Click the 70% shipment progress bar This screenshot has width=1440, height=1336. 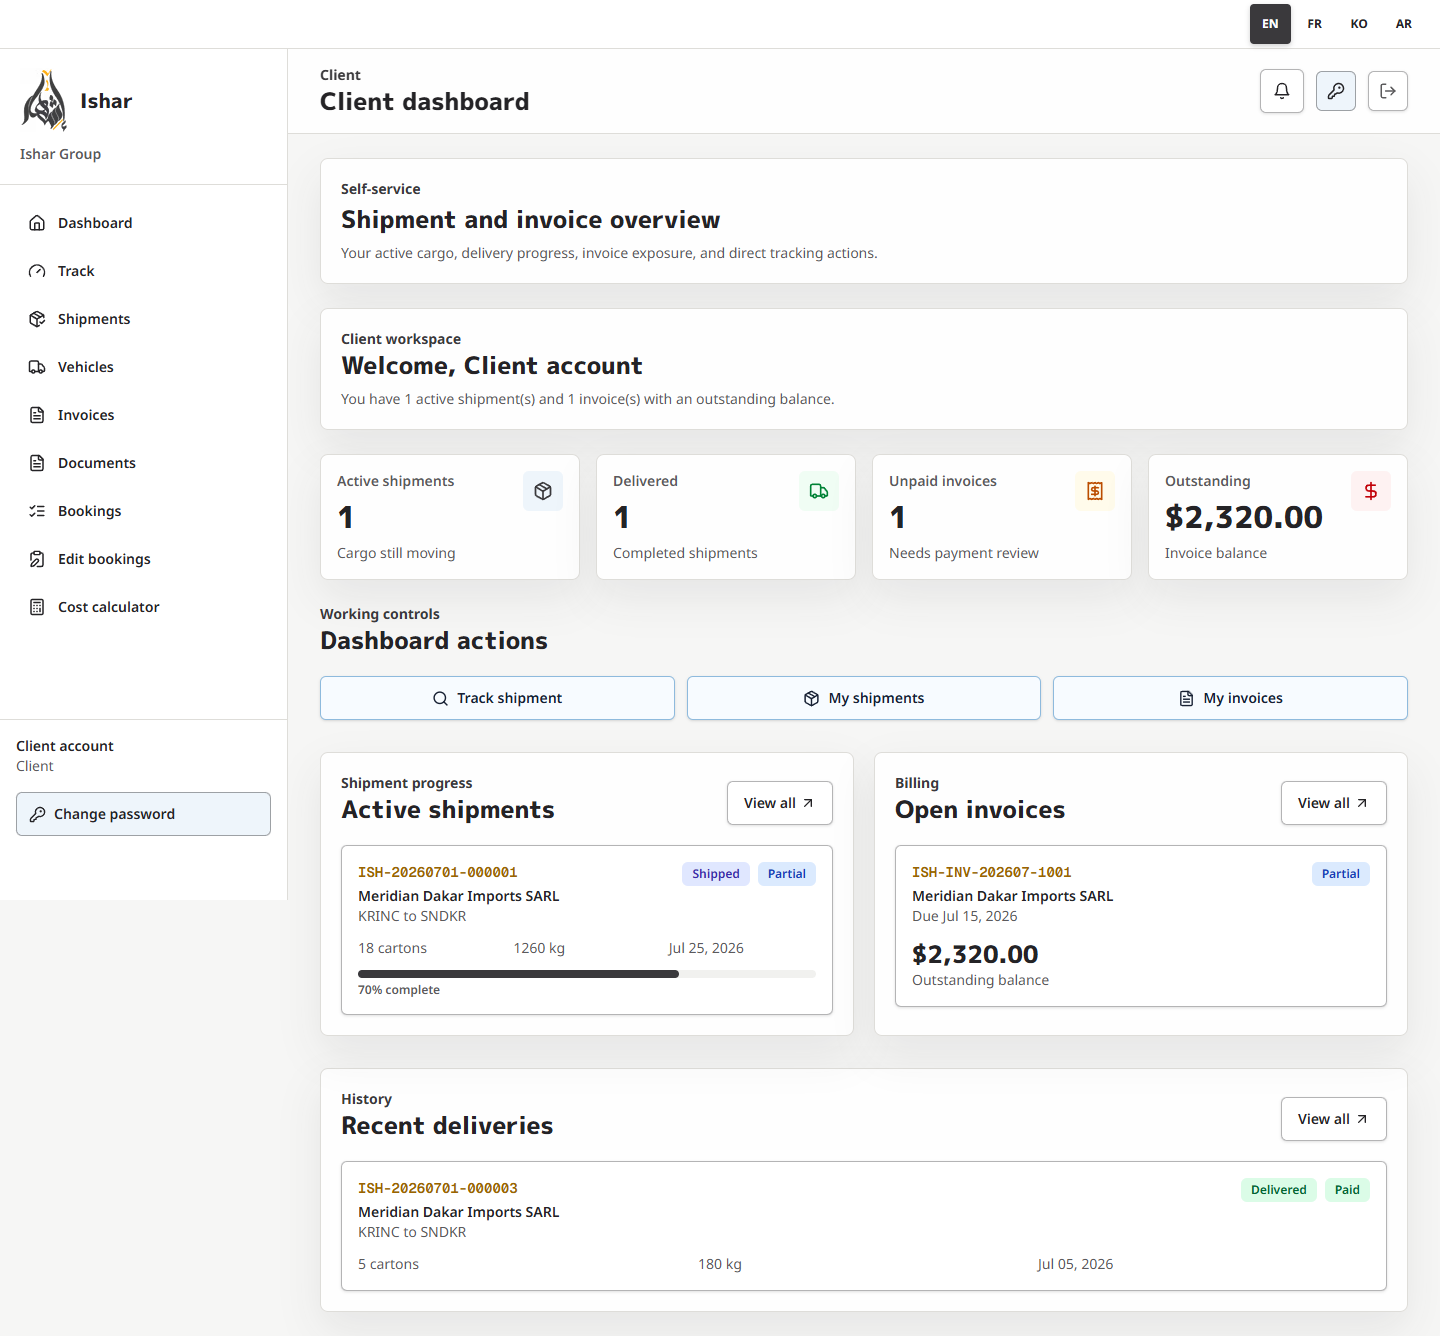click(x=587, y=974)
